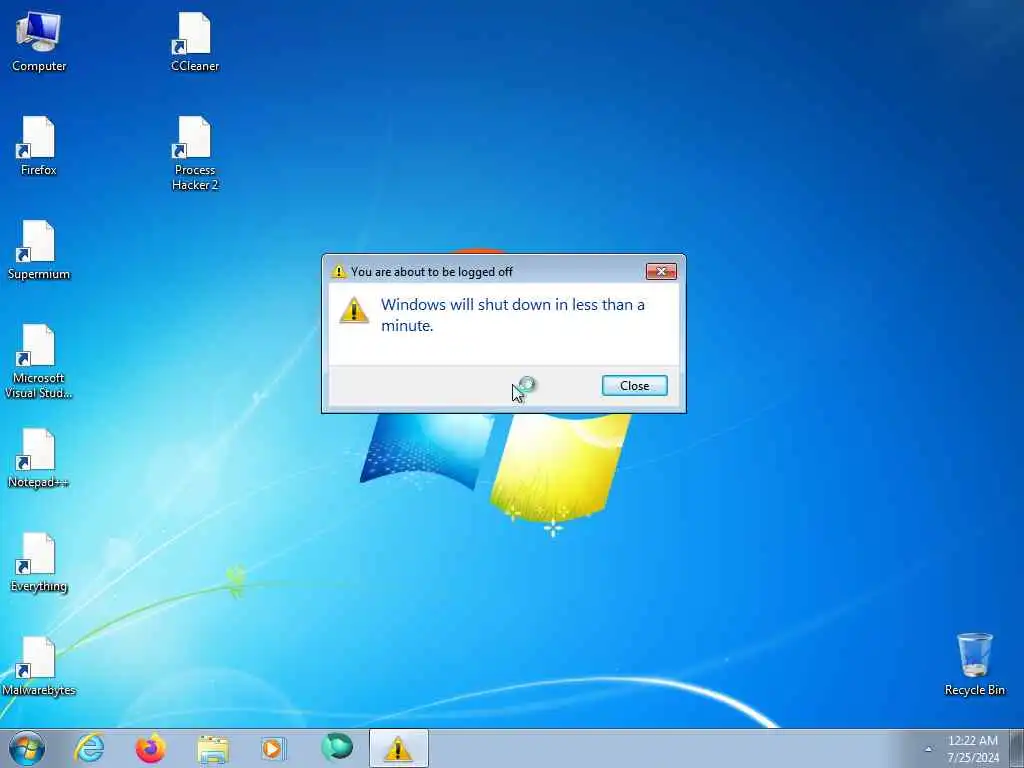Close the logged off dialog with X

point(661,271)
